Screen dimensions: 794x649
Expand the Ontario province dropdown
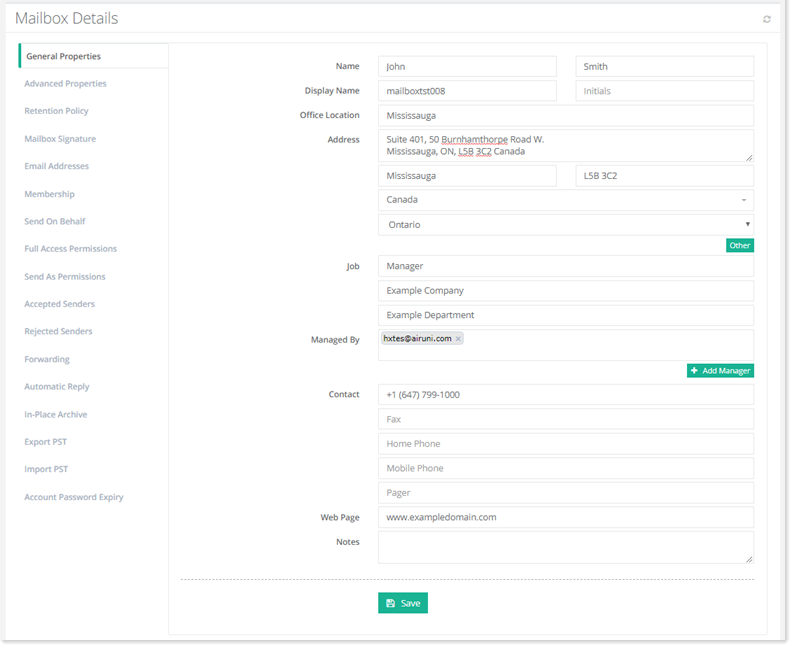[565, 225]
